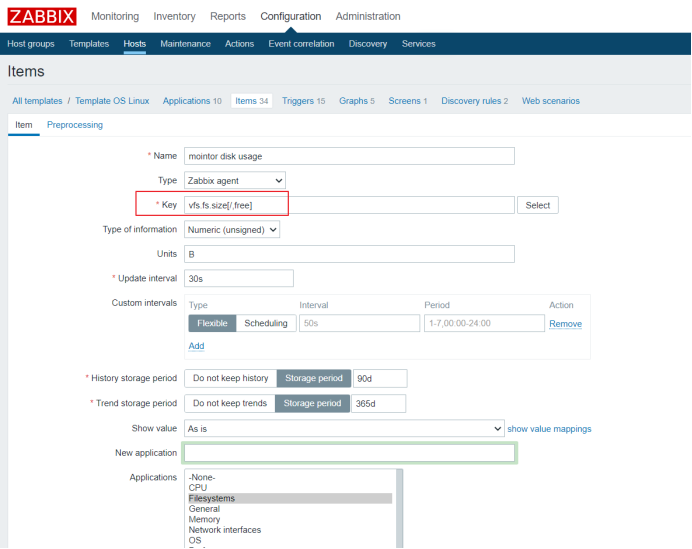Select Storage period for trends
Viewport: 692px width, 549px height.
click(312, 403)
